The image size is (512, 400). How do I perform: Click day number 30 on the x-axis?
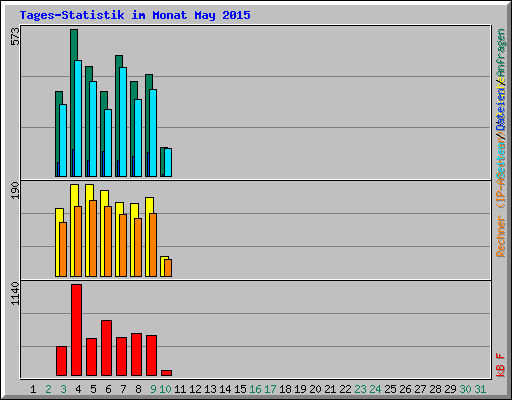[x=465, y=389]
